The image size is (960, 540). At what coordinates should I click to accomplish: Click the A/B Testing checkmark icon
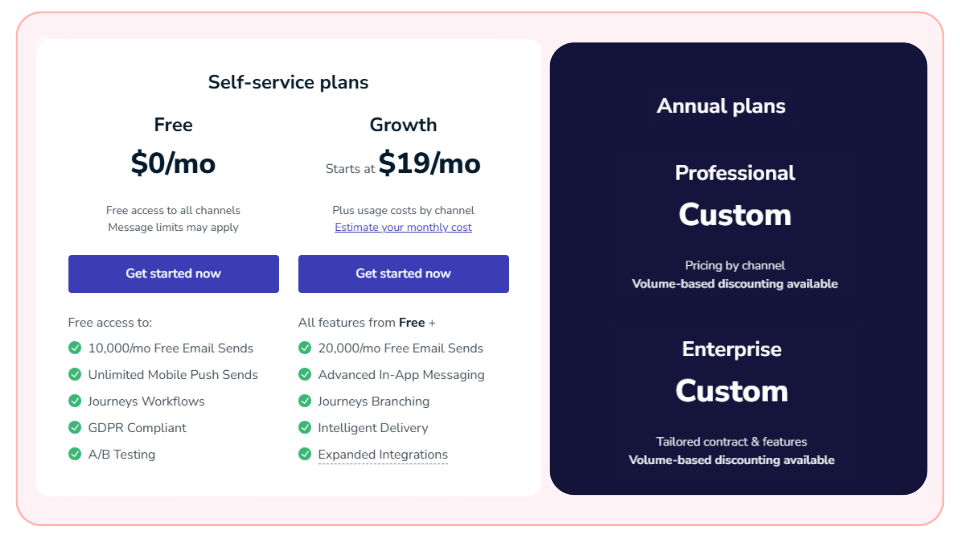click(x=75, y=454)
